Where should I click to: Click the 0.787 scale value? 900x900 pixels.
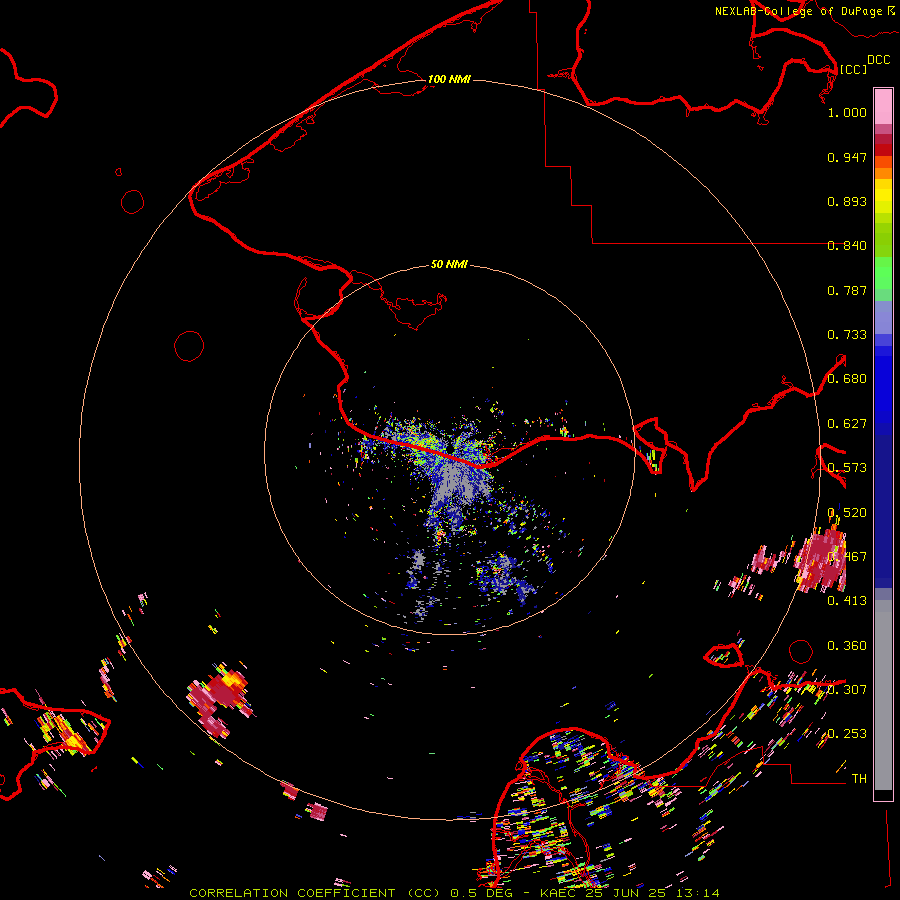tap(847, 290)
